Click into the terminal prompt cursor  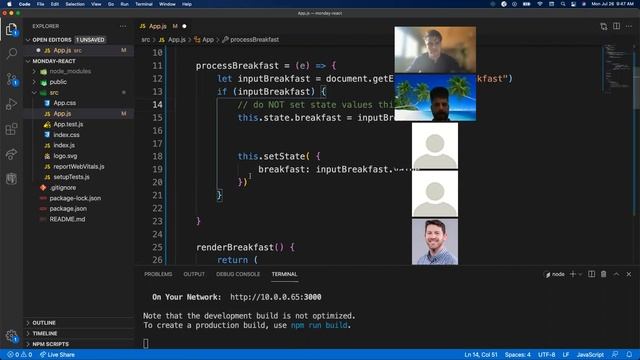coord(146,343)
